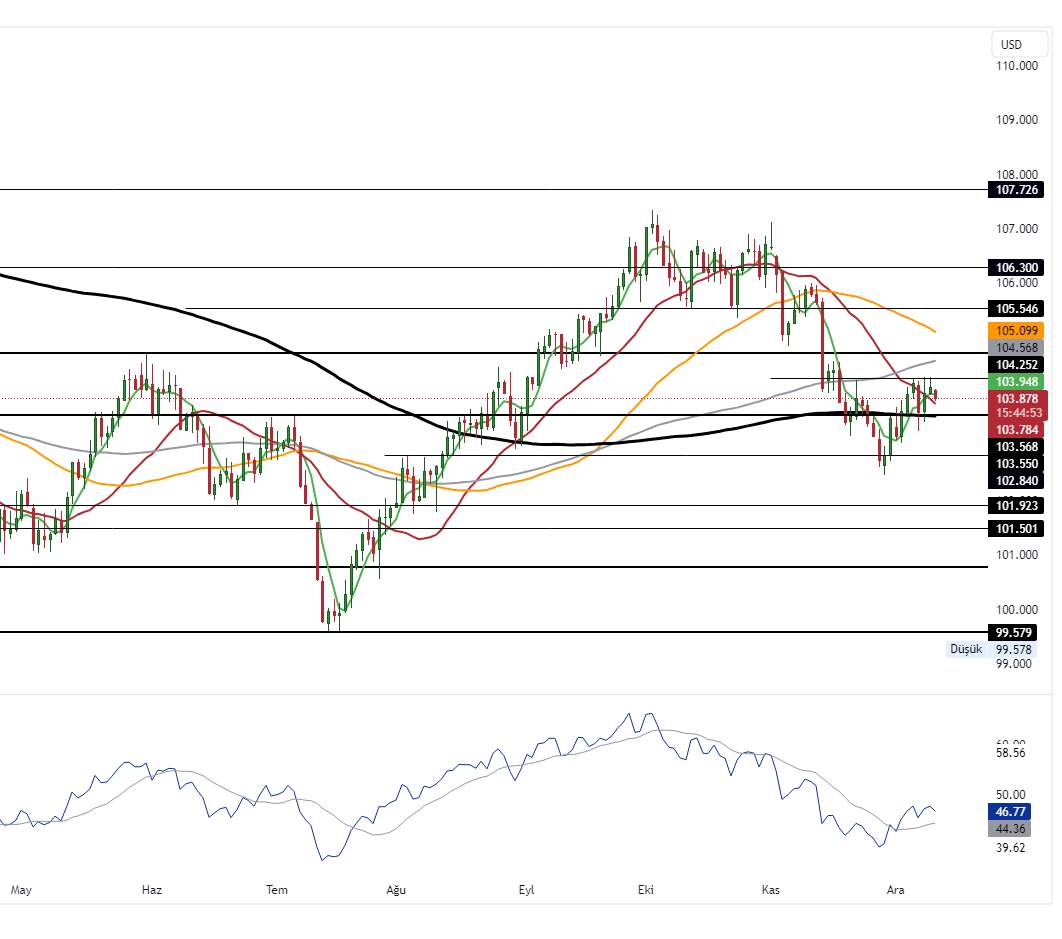Click the Düşük low price tag
This screenshot has height=939, width=1062.
click(966, 650)
